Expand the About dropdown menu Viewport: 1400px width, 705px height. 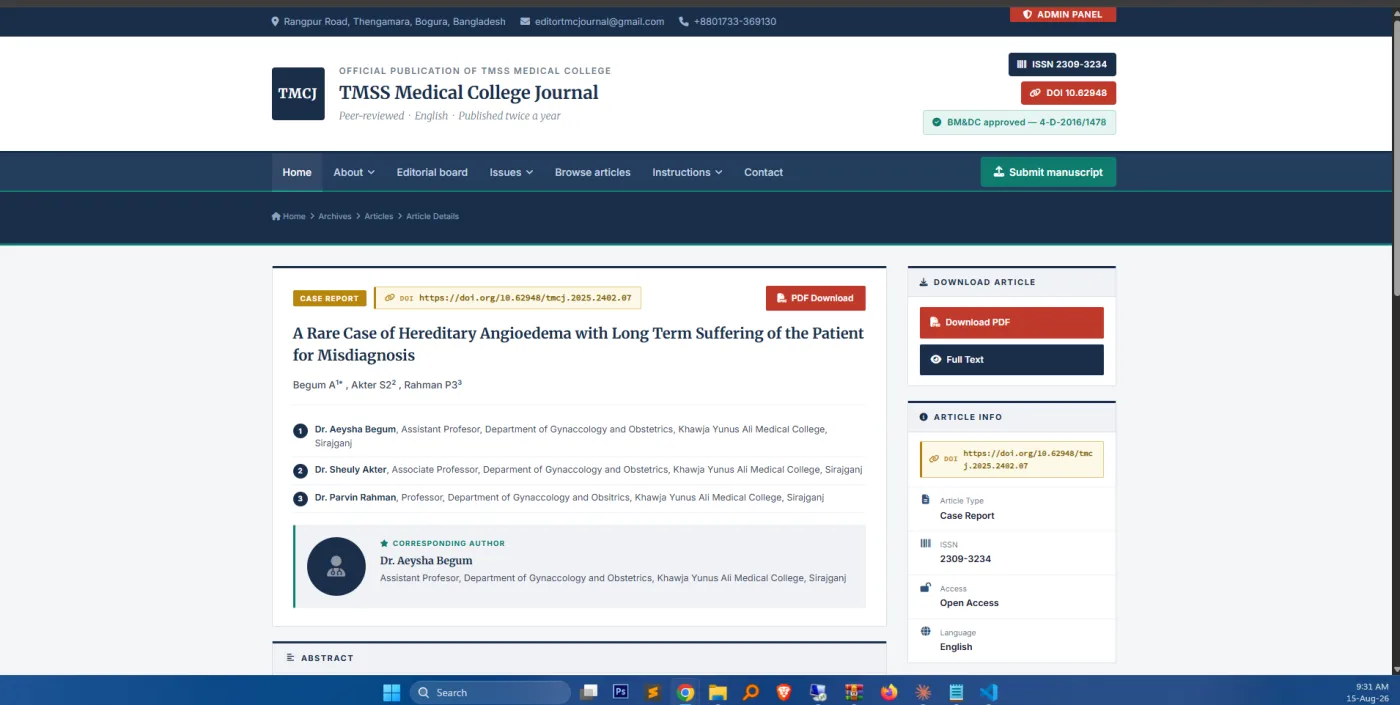click(354, 172)
